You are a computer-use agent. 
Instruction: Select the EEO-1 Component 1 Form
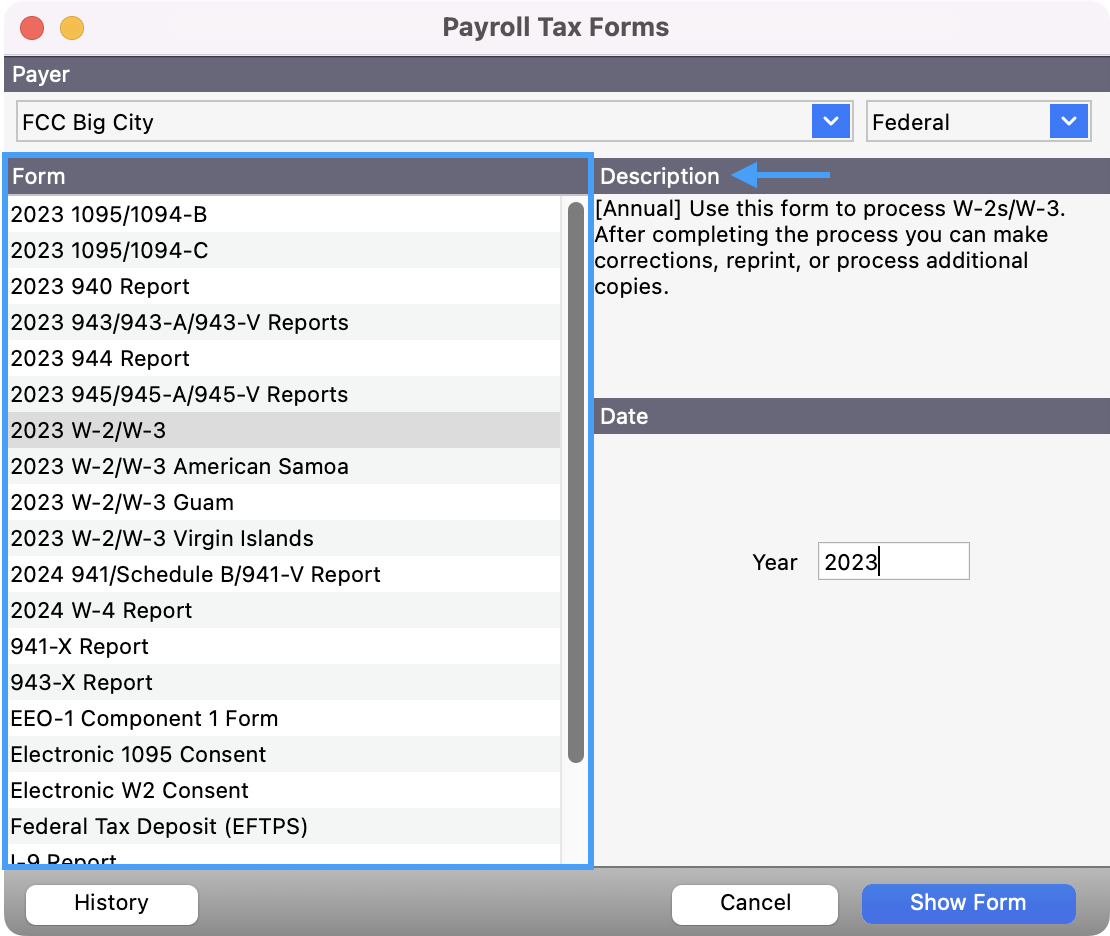pos(144,718)
